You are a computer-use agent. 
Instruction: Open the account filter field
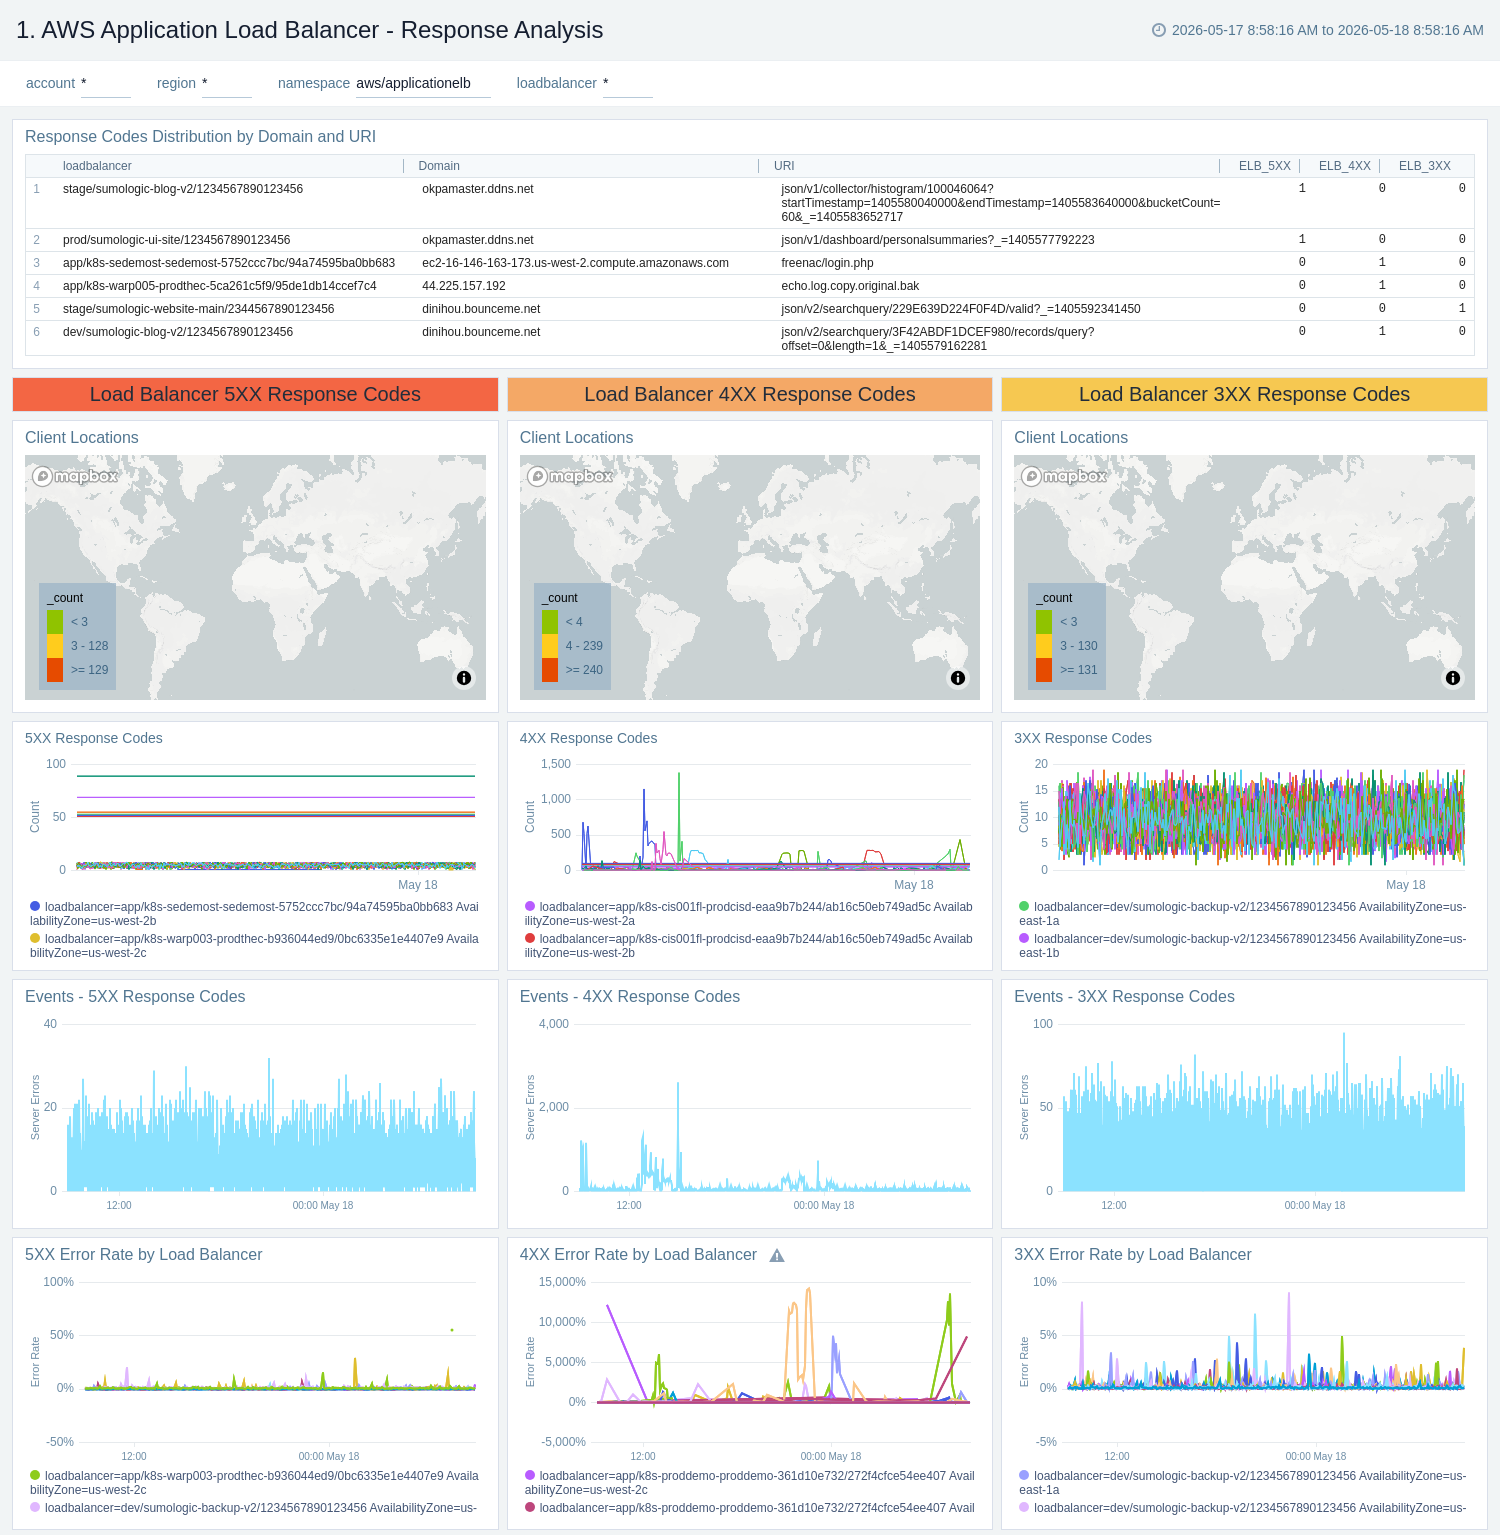click(105, 84)
